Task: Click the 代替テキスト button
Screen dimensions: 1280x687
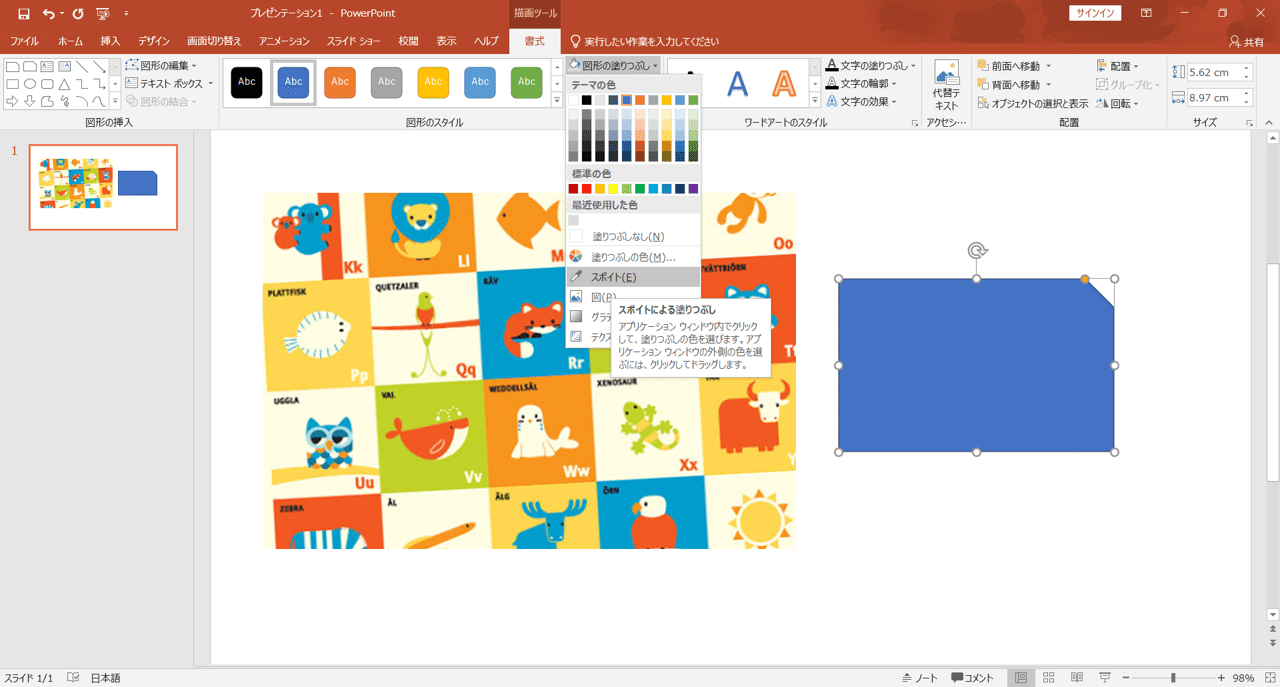Action: pyautogui.click(x=946, y=85)
